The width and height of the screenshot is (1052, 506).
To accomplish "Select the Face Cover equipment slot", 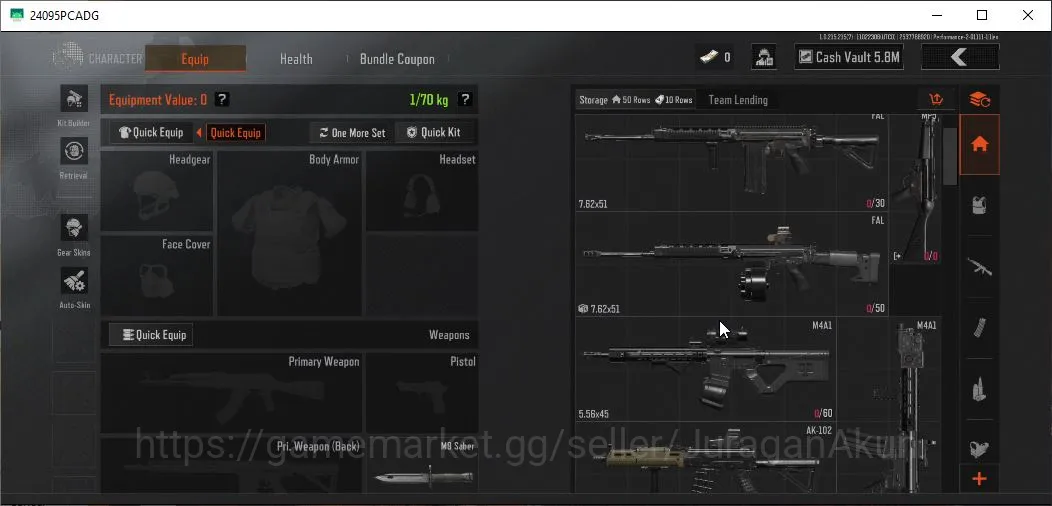I will point(157,276).
